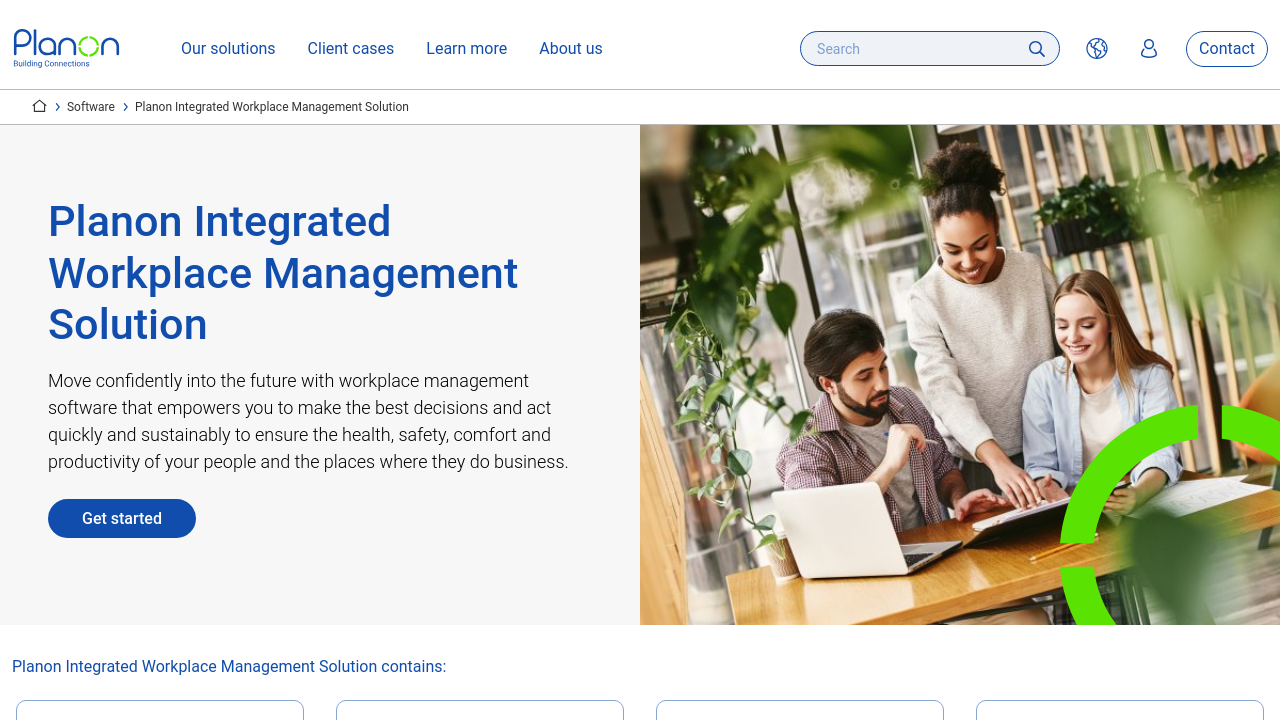Click the Planon logo

pyautogui.click(x=66, y=48)
